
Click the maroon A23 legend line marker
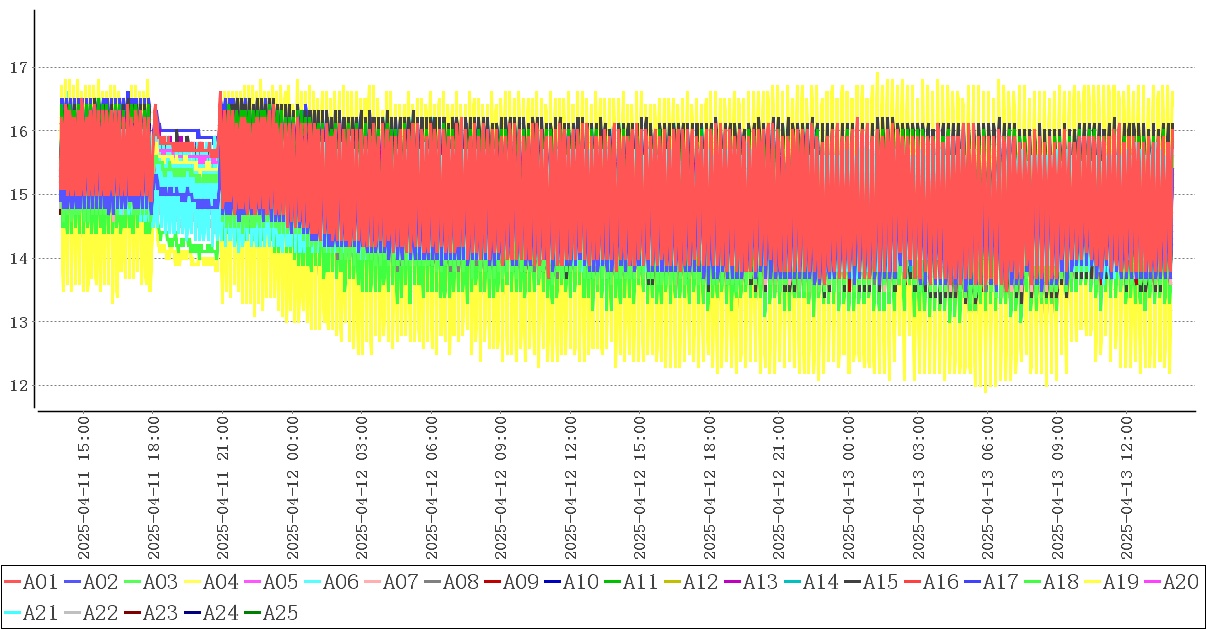click(x=132, y=612)
